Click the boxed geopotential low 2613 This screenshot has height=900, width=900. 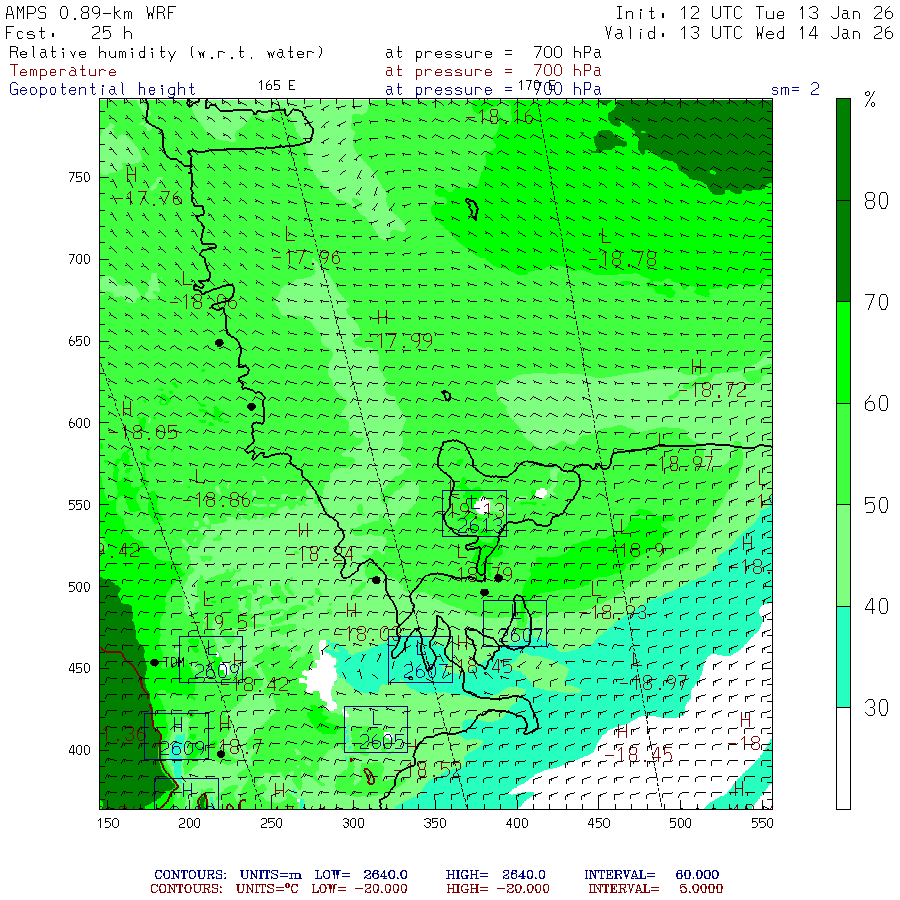click(475, 514)
